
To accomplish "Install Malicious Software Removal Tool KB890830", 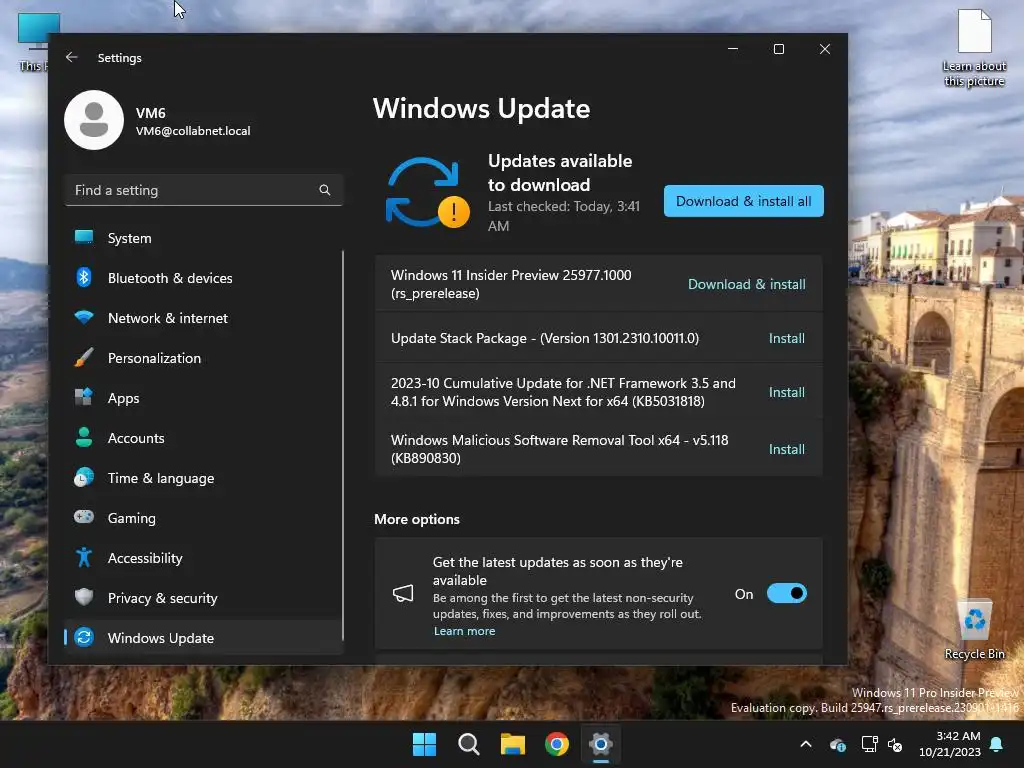I will tap(786, 449).
